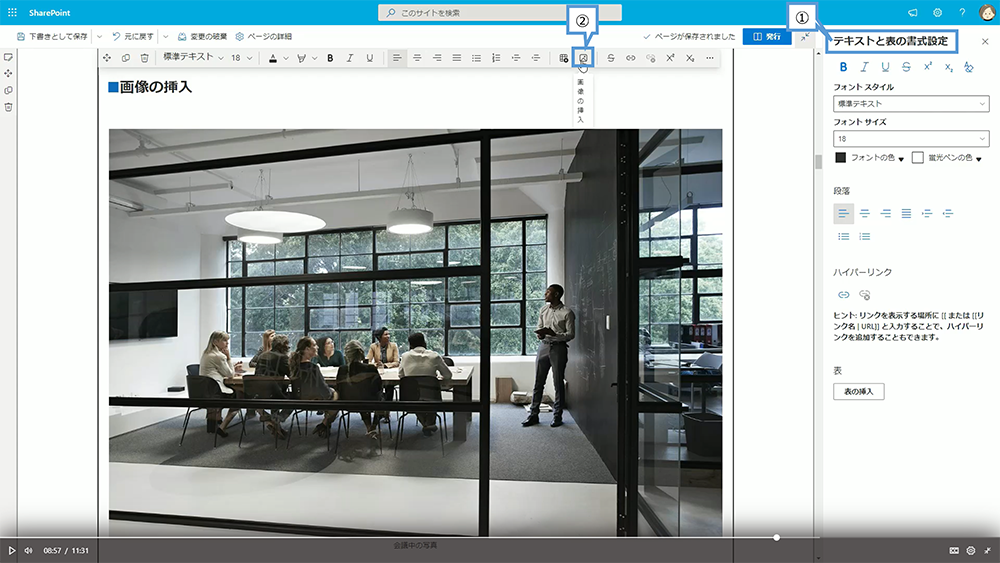Create numbered list in editor toolbar
This screenshot has height=563, width=1000.
[496, 58]
